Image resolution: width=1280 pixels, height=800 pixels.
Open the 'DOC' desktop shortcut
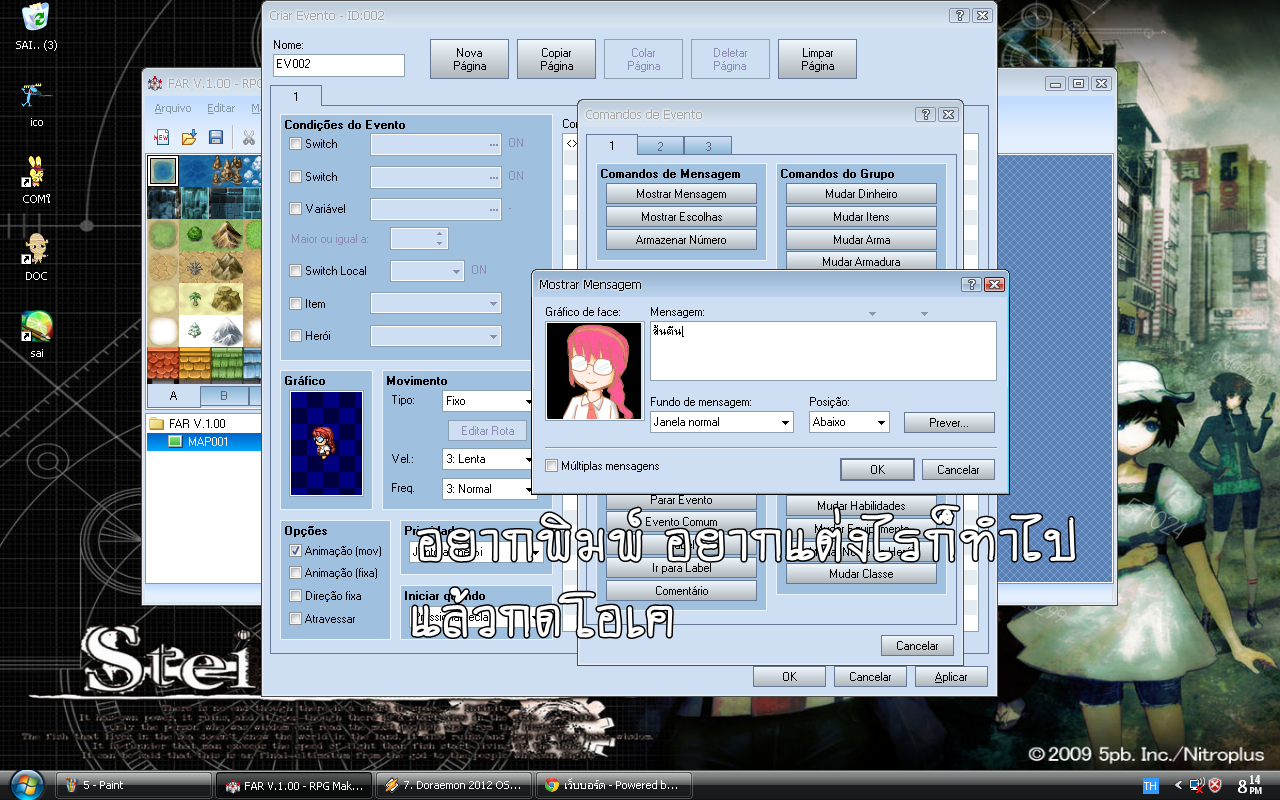[37, 256]
